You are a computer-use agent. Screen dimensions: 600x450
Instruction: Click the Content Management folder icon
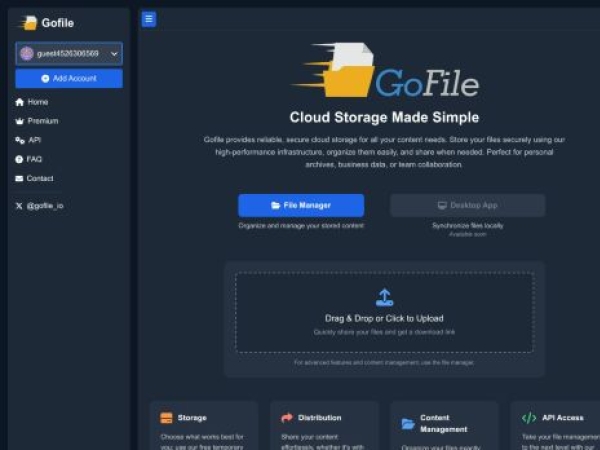click(x=408, y=424)
